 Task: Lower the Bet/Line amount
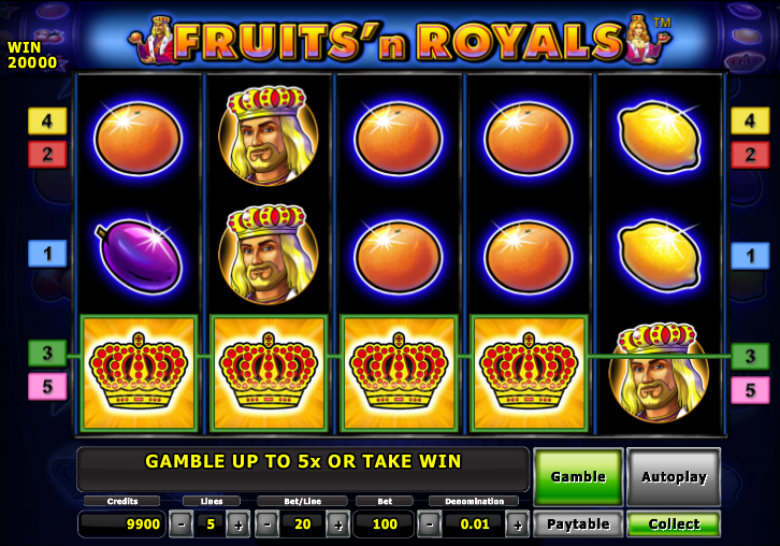(267, 524)
